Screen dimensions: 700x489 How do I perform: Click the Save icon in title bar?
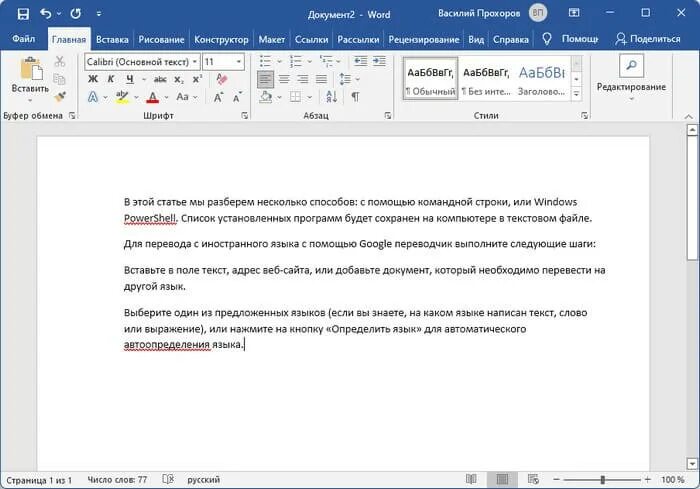[23, 14]
